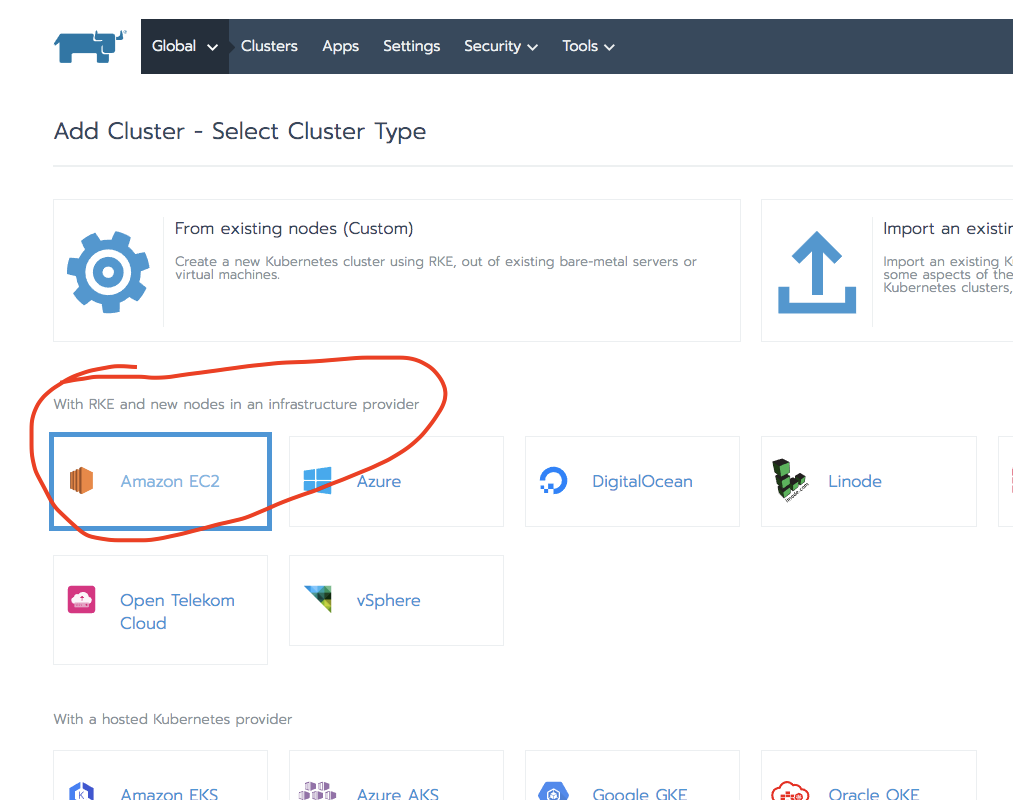Click the Google GKE hexagon icon
Image resolution: width=1013 pixels, height=800 pixels.
(x=554, y=791)
